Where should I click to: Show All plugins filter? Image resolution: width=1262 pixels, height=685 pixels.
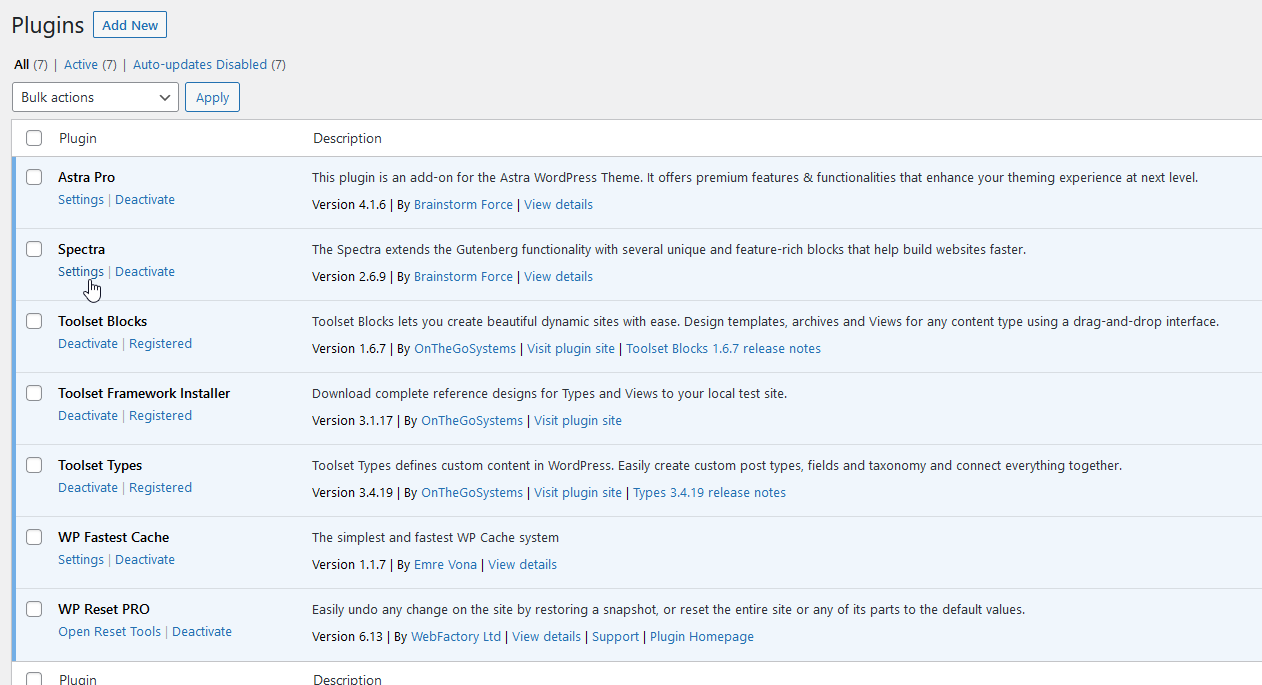(x=21, y=64)
